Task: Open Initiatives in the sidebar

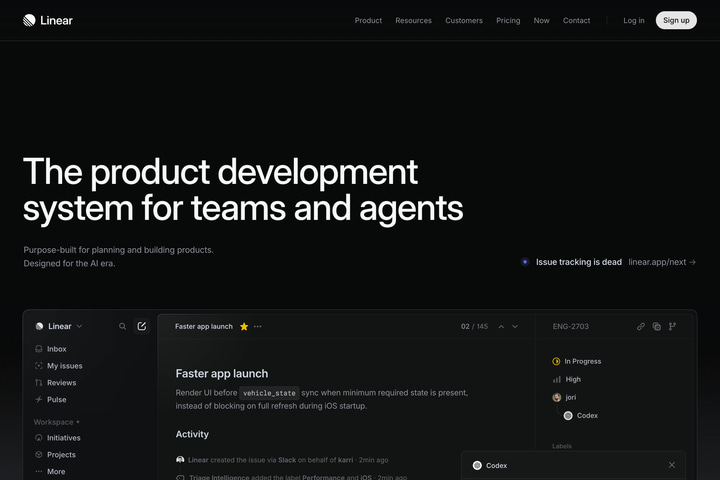Action: tap(58, 438)
